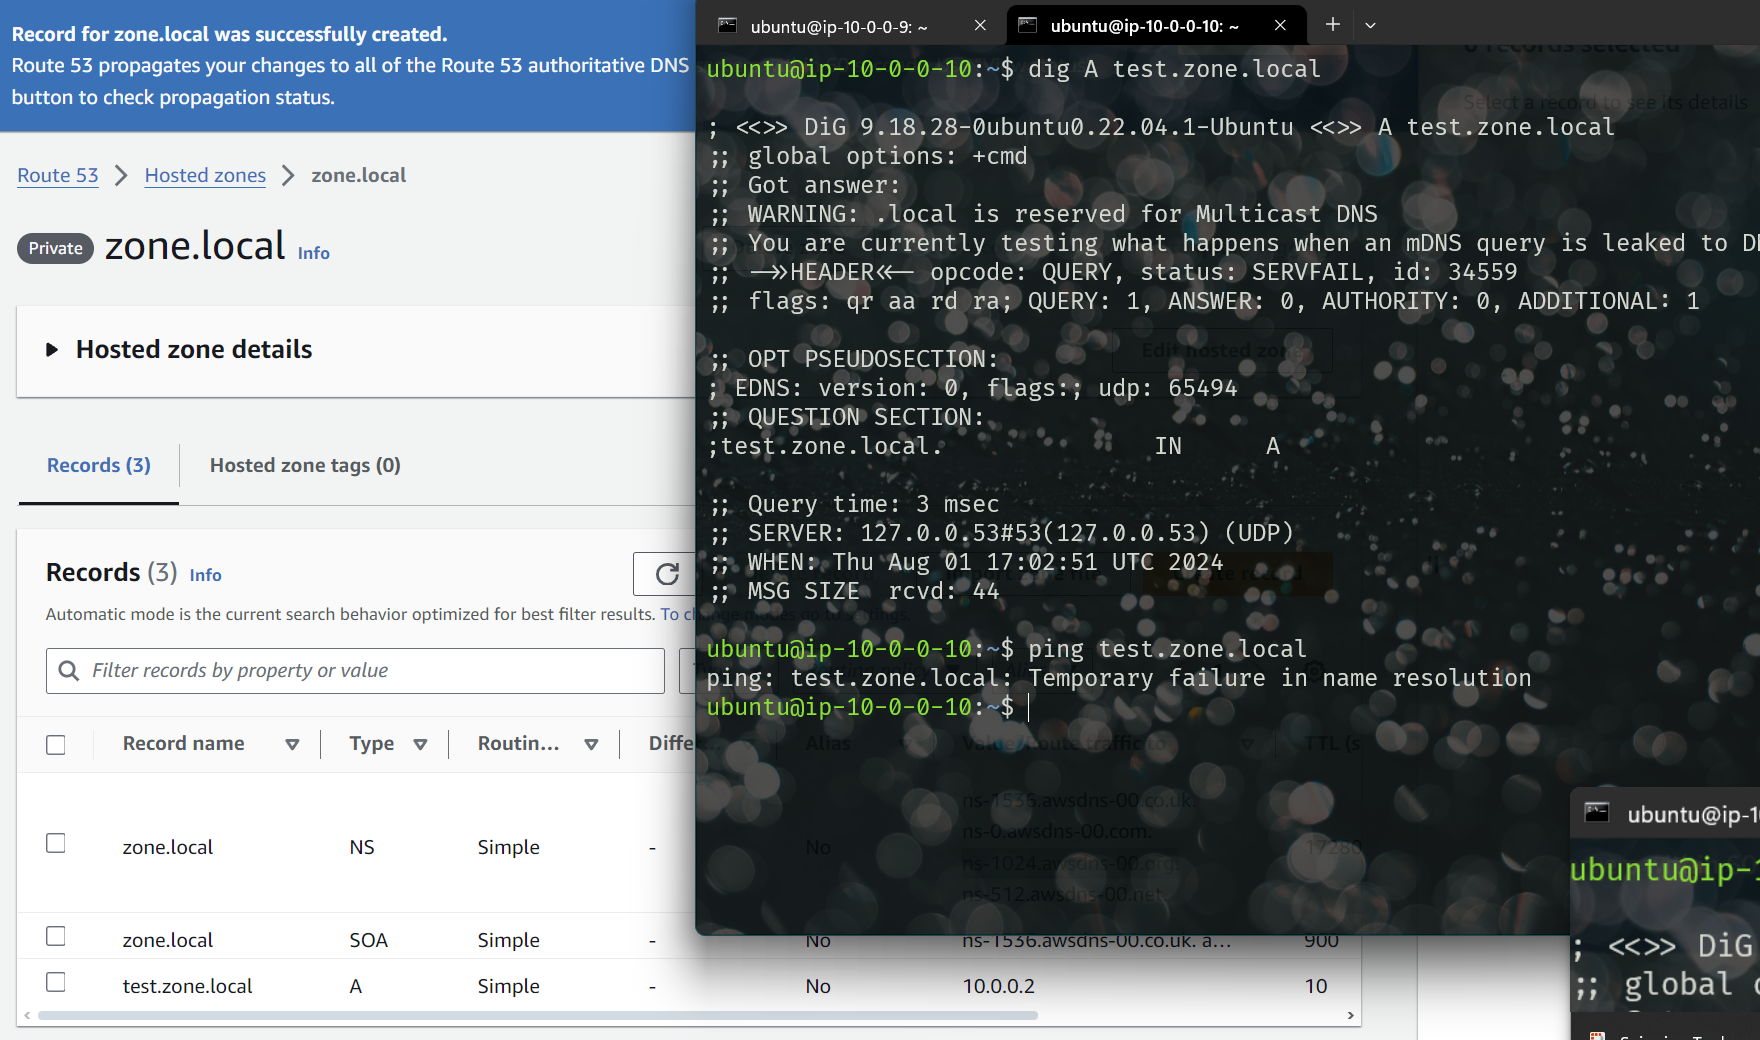Switch to Hosted zone tags tab

coord(305,466)
